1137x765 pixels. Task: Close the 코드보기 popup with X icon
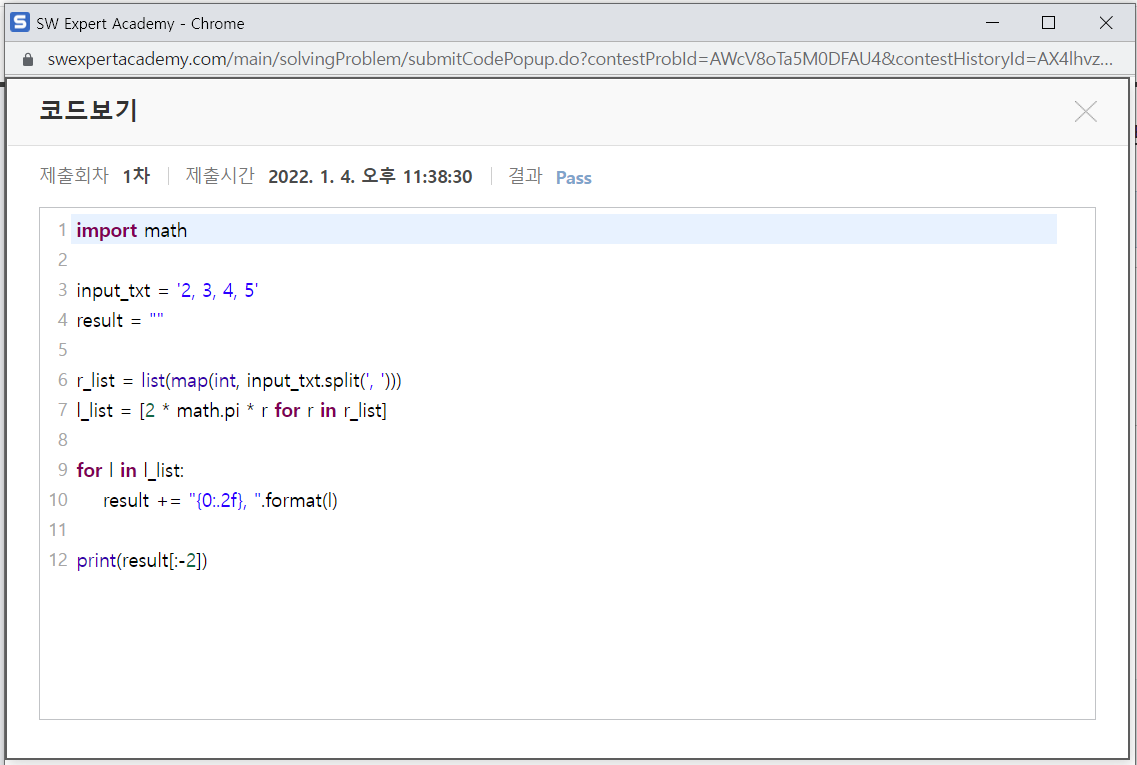(1086, 112)
